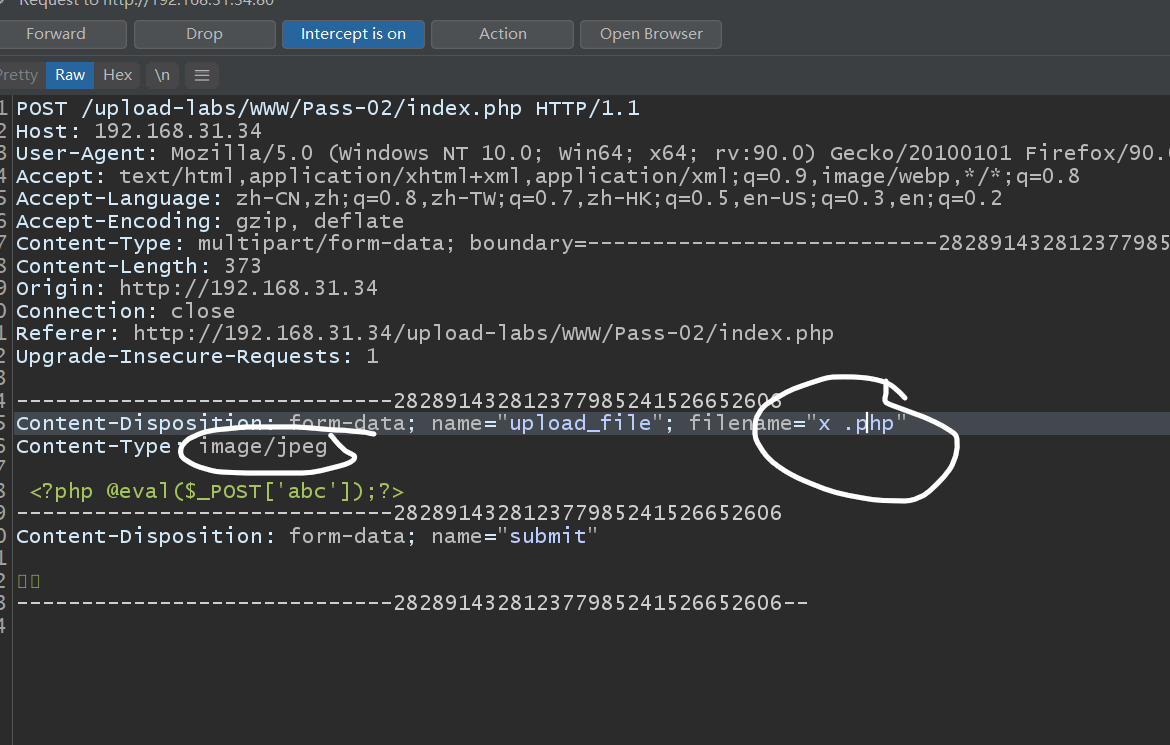
Task: Click the User-Agent header line
Action: [592, 154]
